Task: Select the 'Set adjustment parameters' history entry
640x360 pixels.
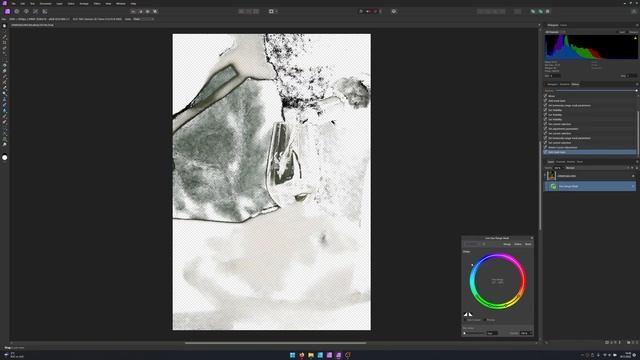Action: [590, 129]
